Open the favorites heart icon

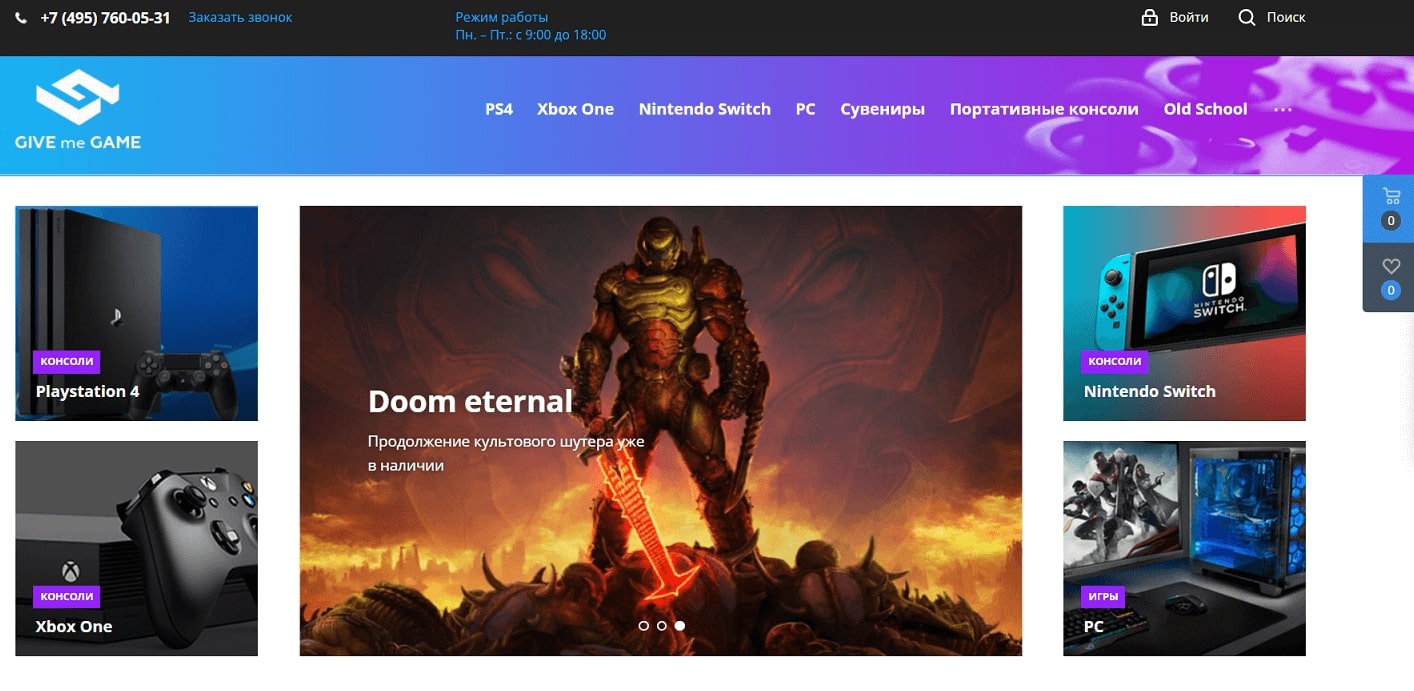point(1390,266)
